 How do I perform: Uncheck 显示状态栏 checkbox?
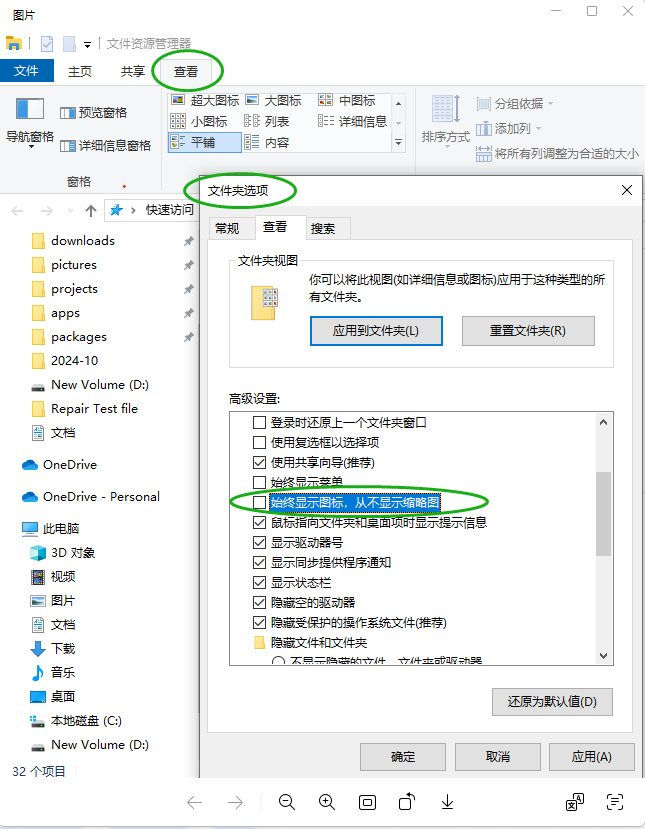259,583
